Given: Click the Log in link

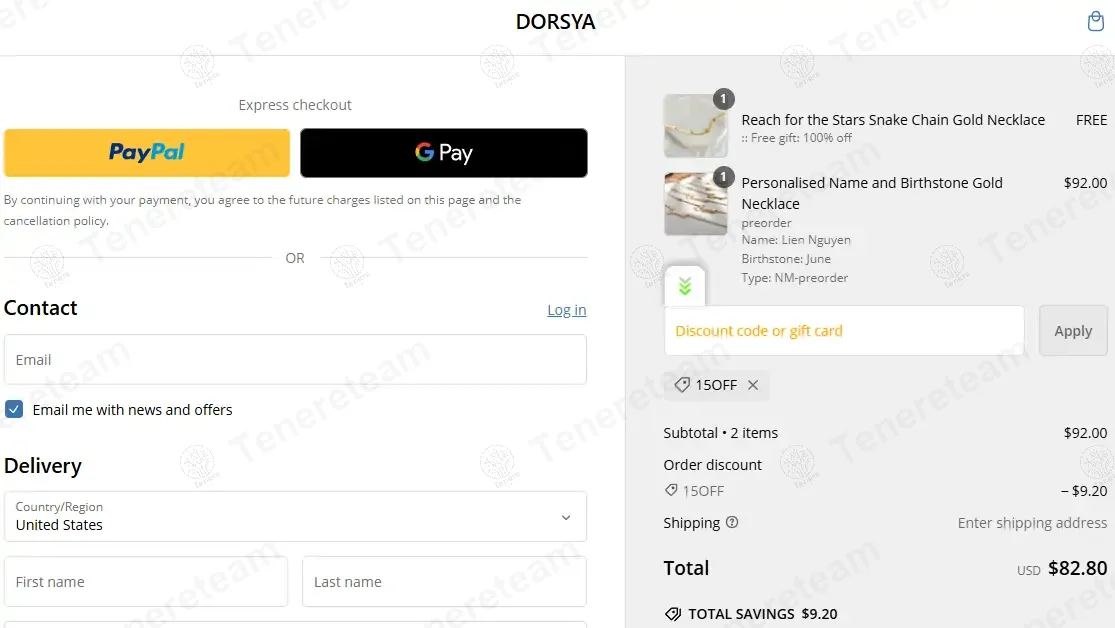Looking at the screenshot, I should point(566,310).
